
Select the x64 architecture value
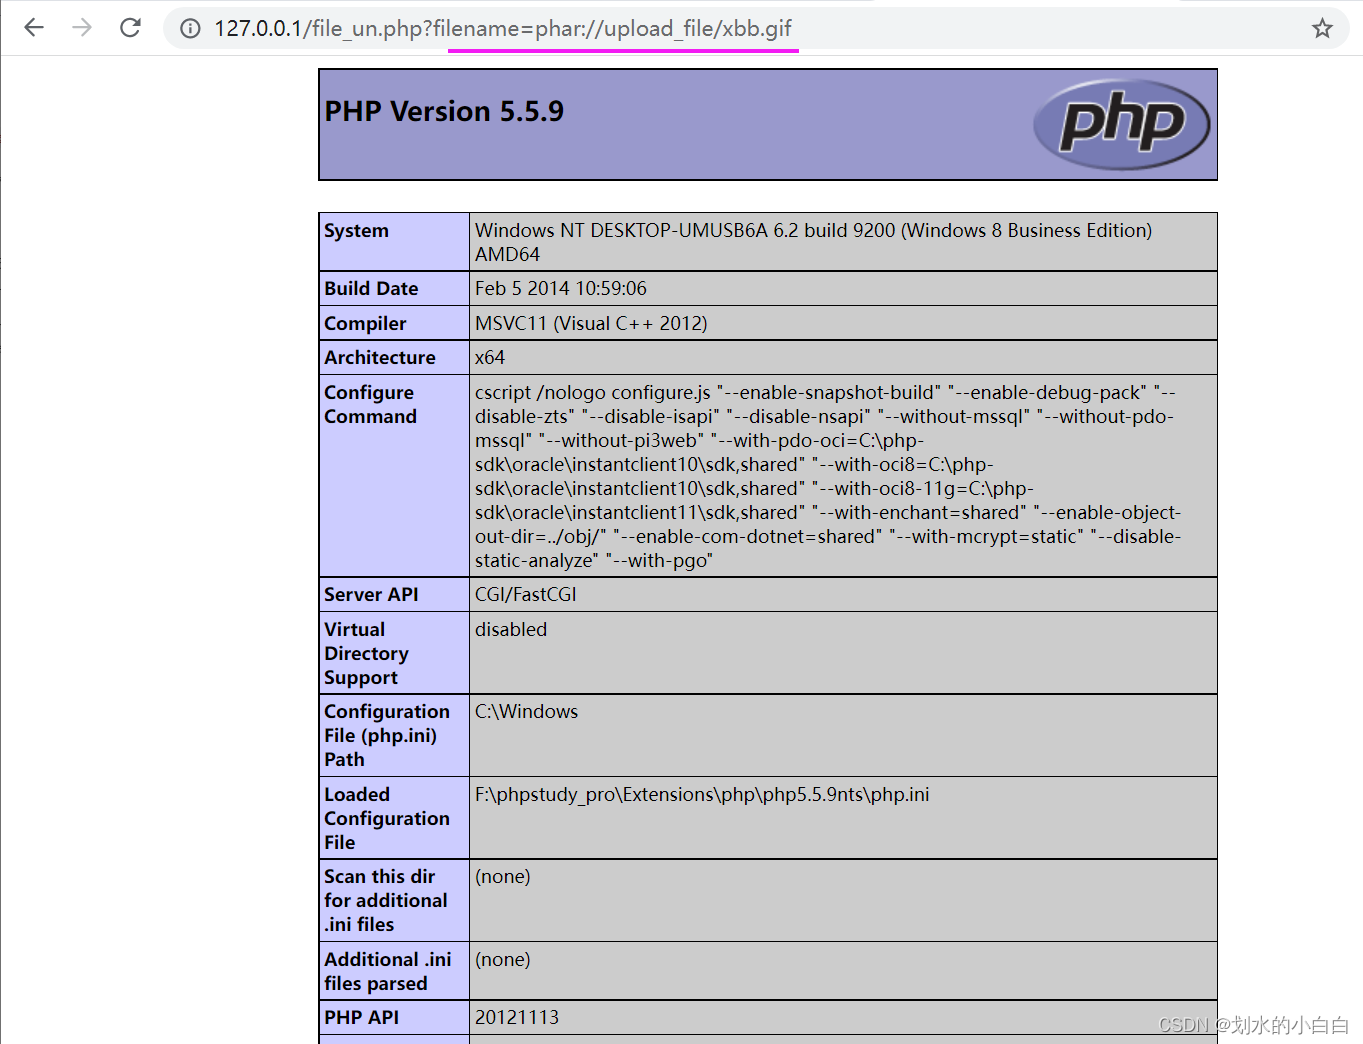[490, 358]
